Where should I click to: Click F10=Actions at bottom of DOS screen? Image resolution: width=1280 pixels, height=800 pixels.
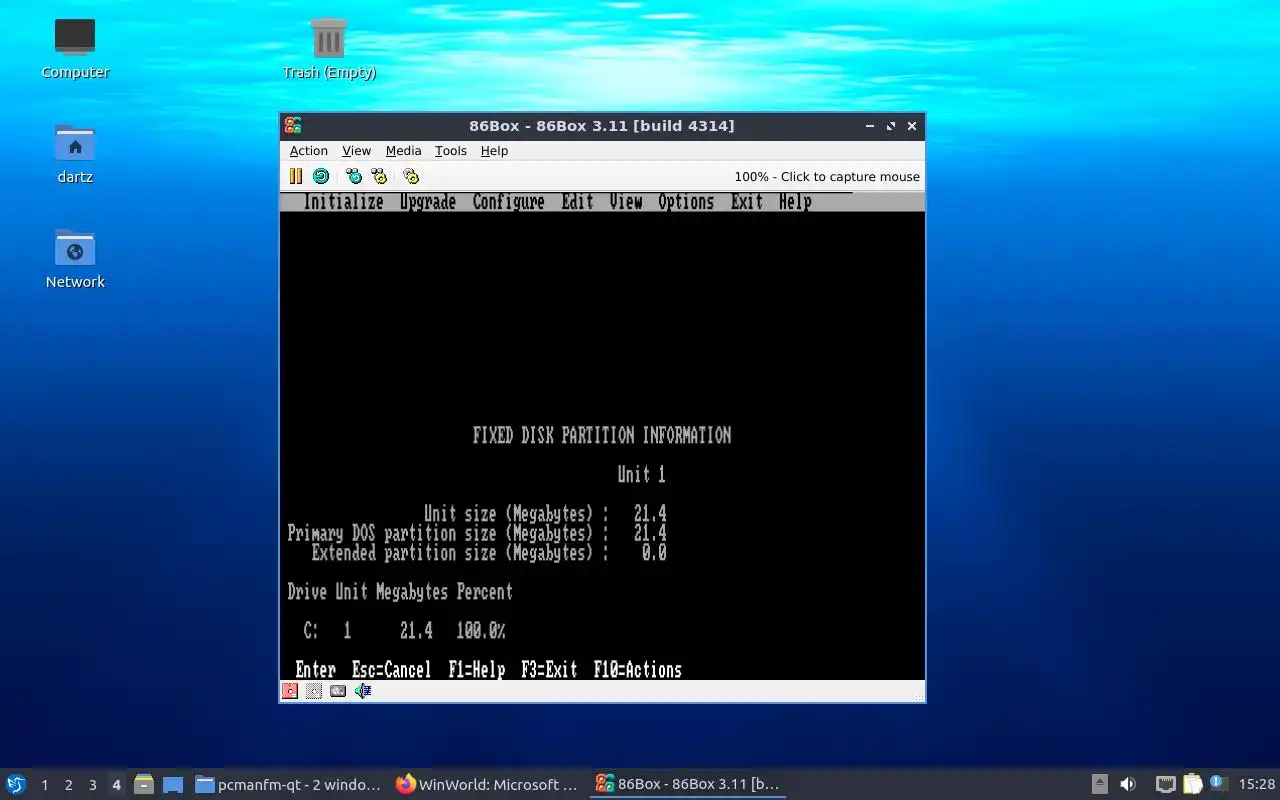pos(637,670)
